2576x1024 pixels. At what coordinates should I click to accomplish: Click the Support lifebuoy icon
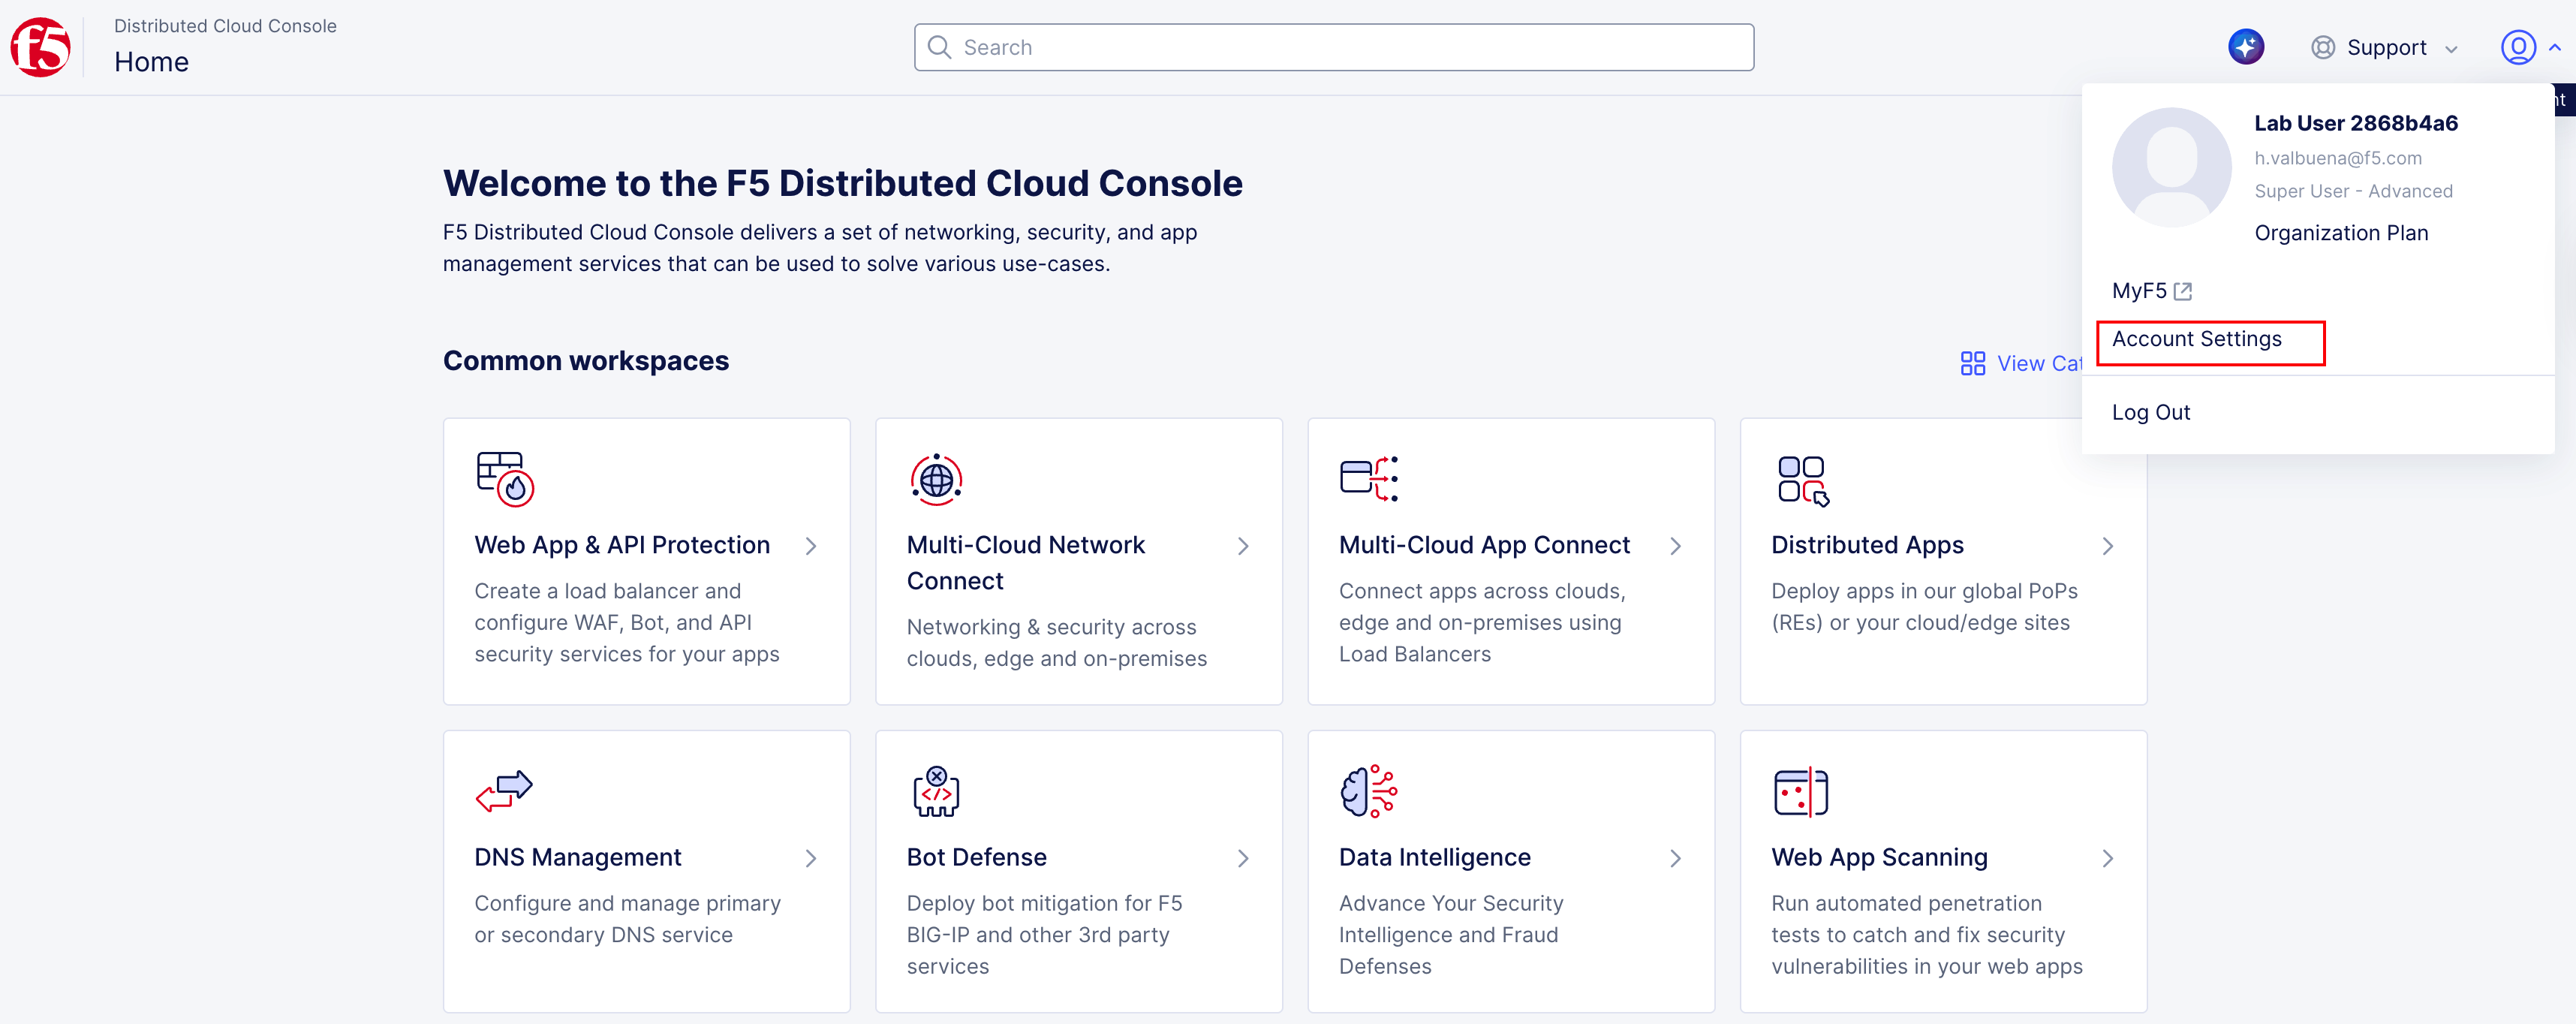coord(2323,48)
